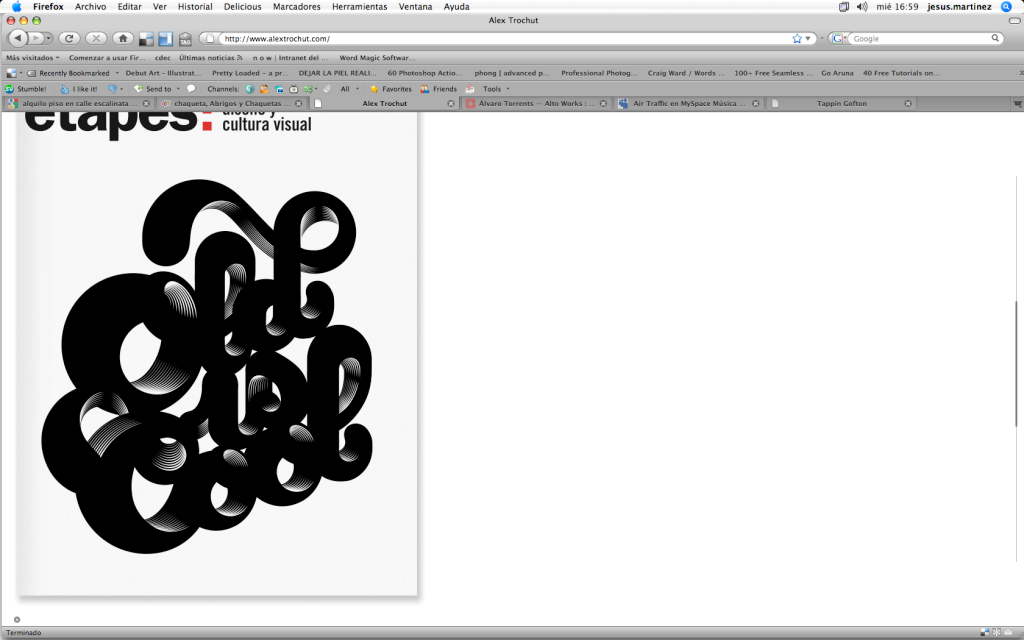The image size is (1024, 640).
Task: Reload the current page
Action: point(69,38)
